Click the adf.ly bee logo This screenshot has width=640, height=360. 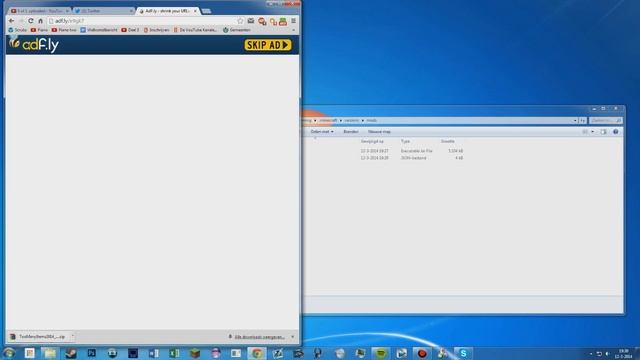(34, 44)
